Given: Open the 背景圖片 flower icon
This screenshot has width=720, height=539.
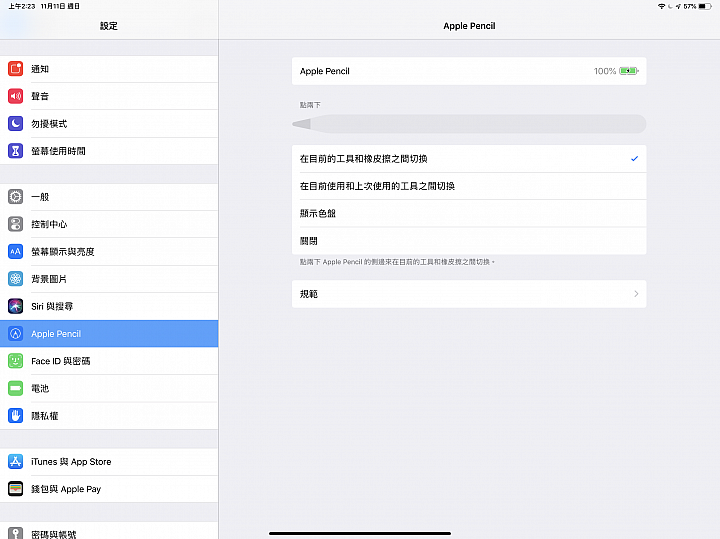Looking at the screenshot, I should tap(16, 279).
